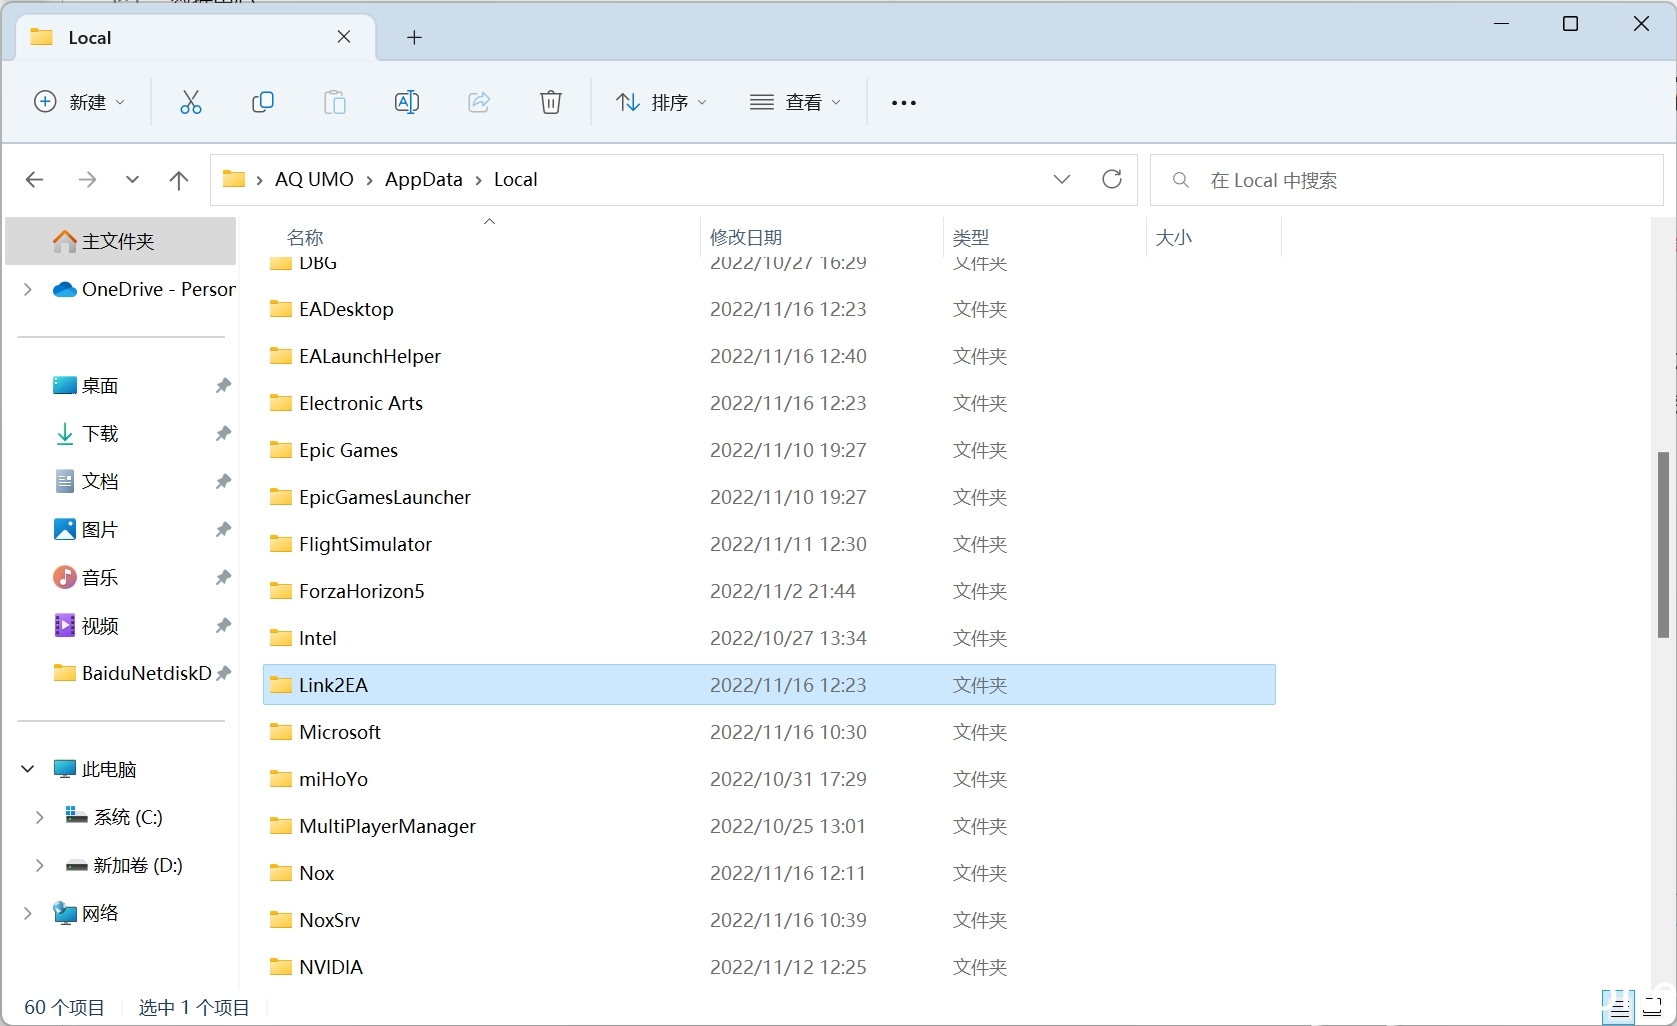The height and width of the screenshot is (1026, 1677).
Task: Open the 新建 dropdown menu
Action: click(x=80, y=102)
